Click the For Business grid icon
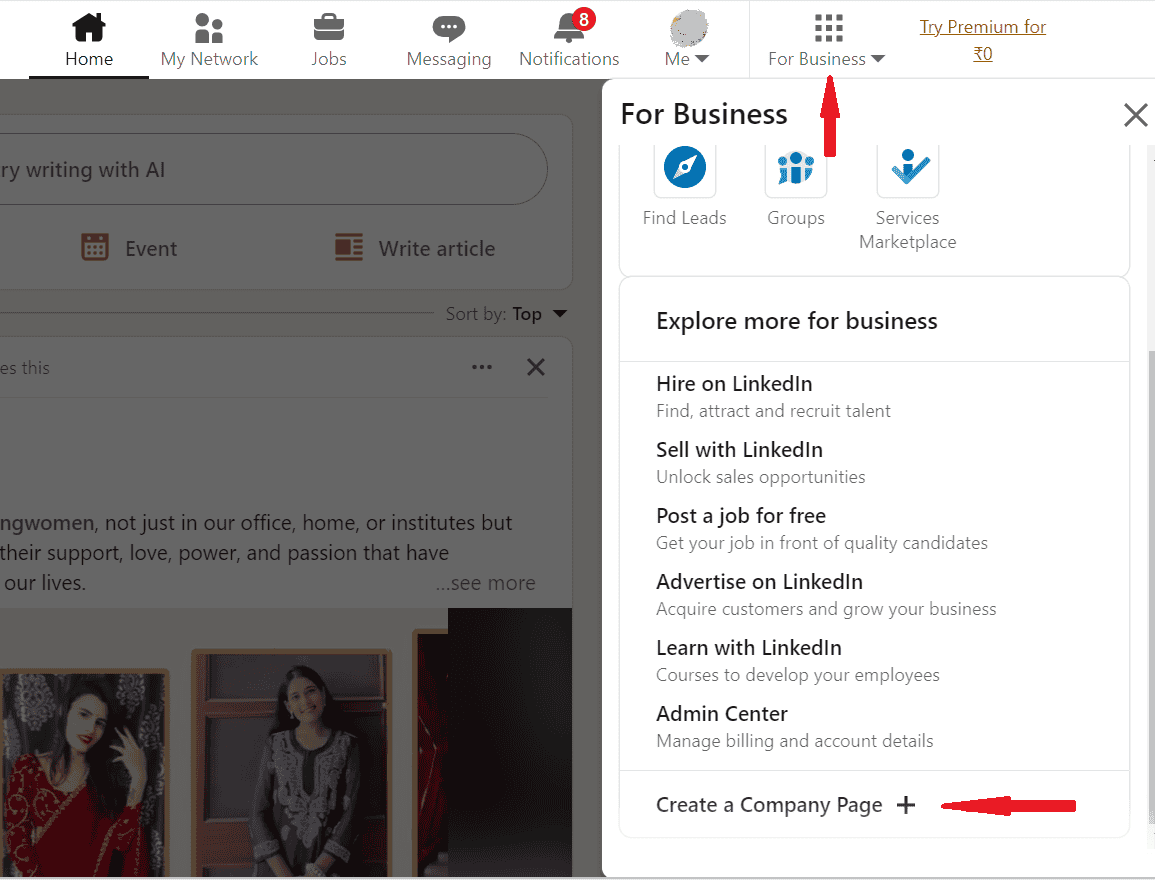1155x880 pixels. tap(829, 28)
